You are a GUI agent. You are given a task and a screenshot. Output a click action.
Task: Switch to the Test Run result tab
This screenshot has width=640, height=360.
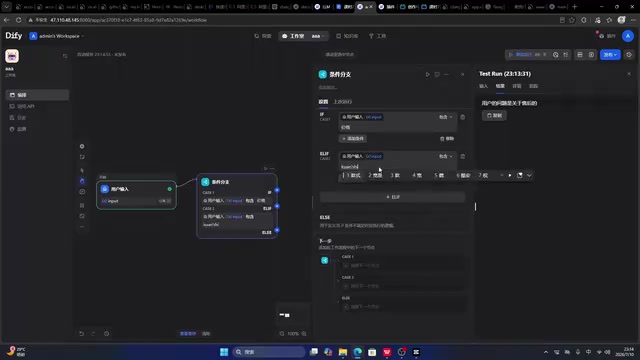coord(500,86)
